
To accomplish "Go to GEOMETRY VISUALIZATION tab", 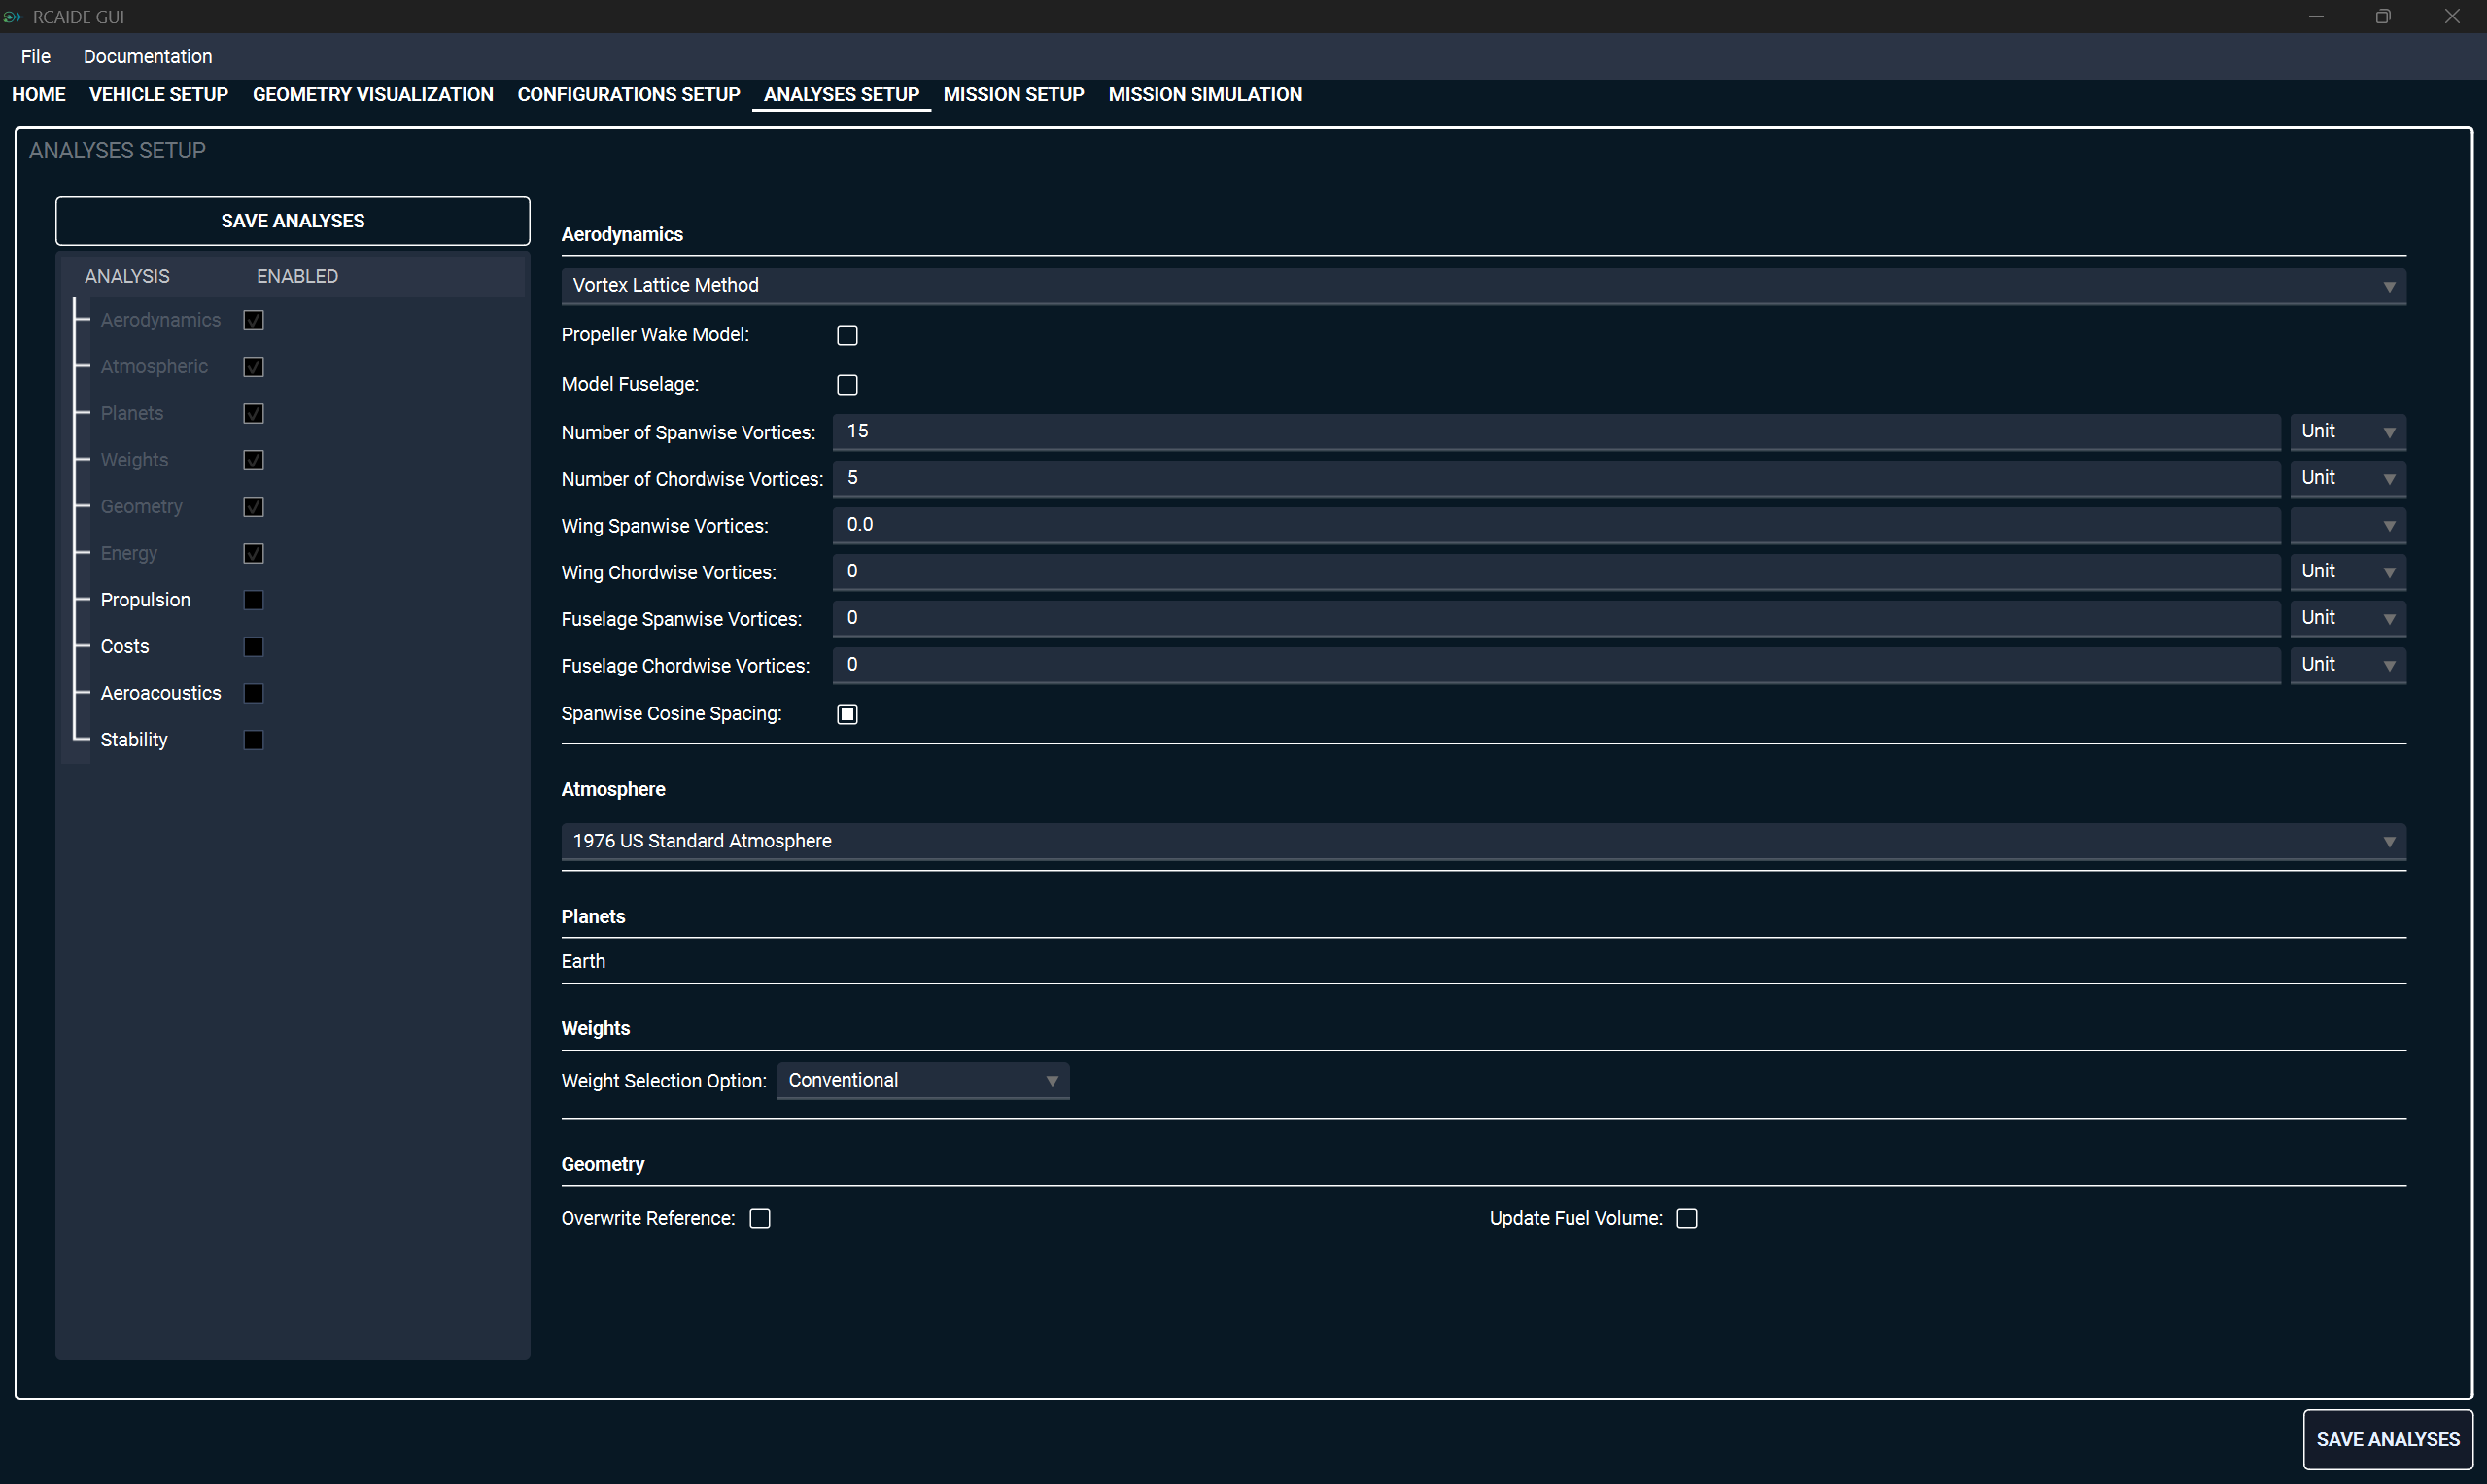I will (x=373, y=94).
